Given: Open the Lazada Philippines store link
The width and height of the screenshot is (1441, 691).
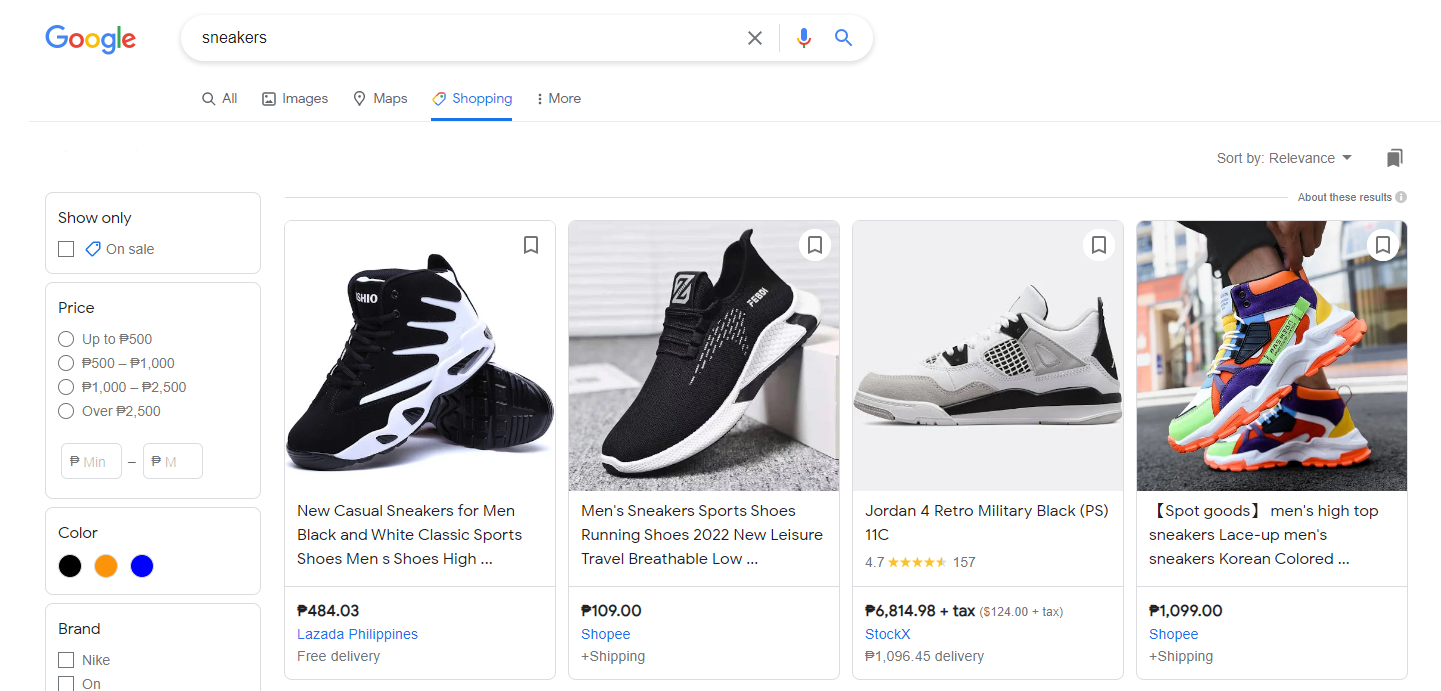Looking at the screenshot, I should coord(357,633).
